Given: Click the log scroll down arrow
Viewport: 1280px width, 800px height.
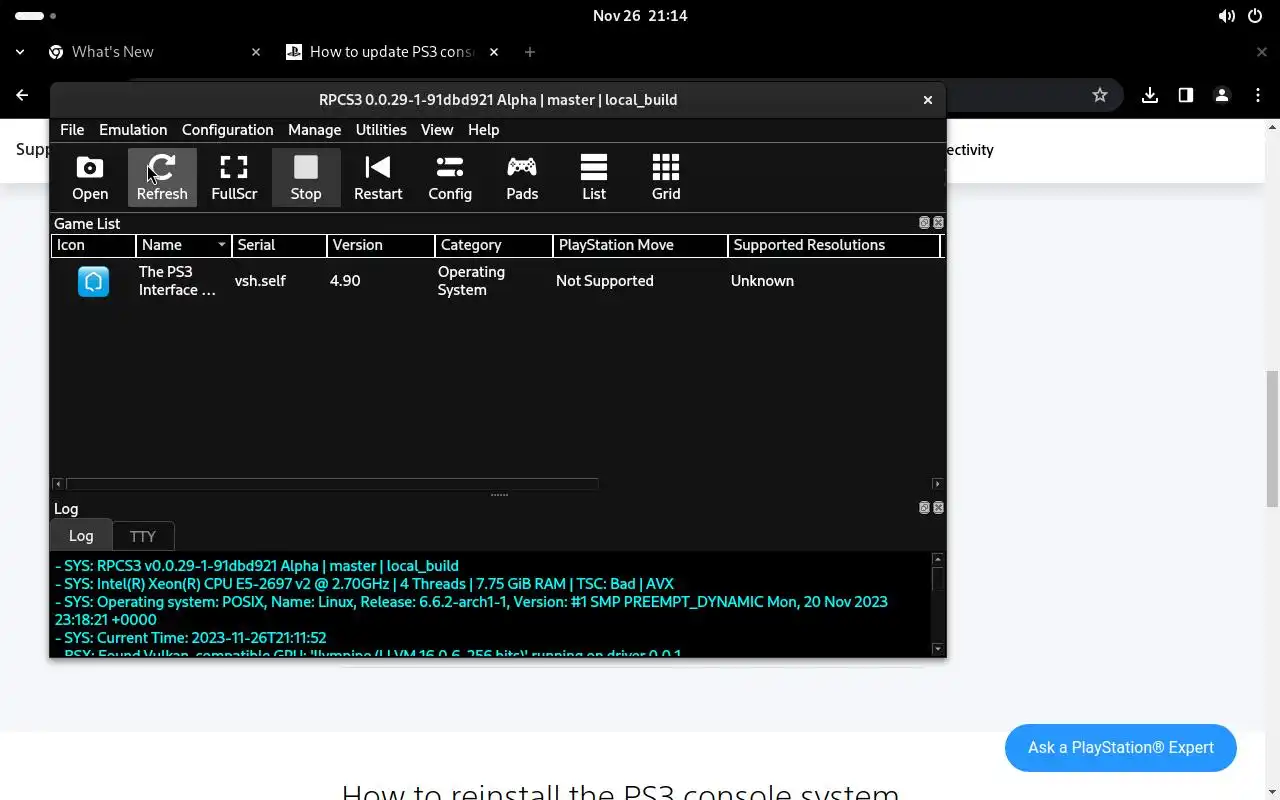Looking at the screenshot, I should coord(937,649).
